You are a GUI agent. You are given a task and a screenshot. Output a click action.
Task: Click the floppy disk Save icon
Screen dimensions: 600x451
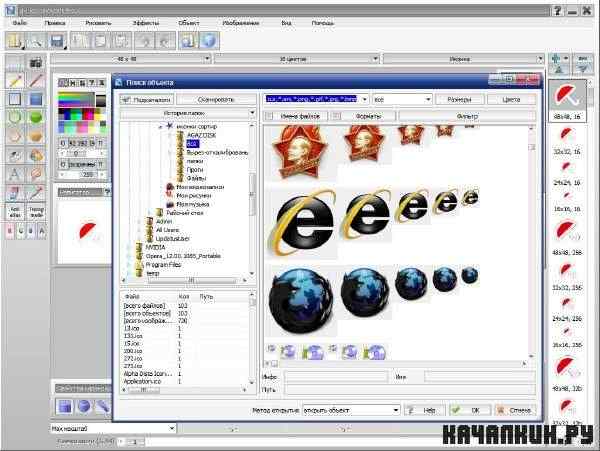pos(57,41)
